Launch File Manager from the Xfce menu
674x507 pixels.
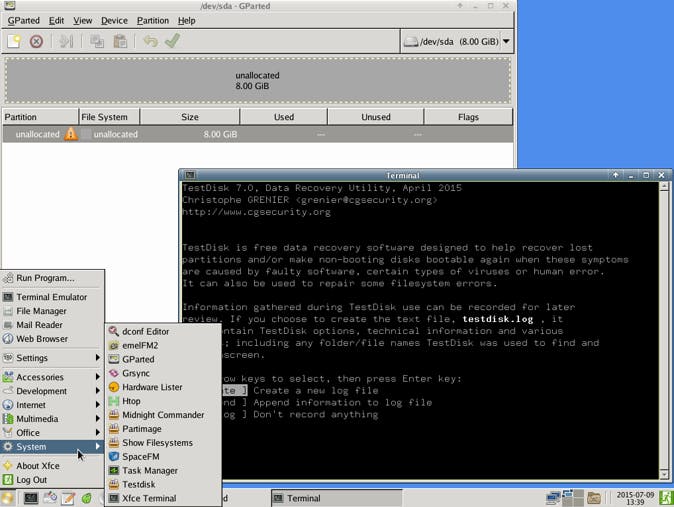[52, 311]
